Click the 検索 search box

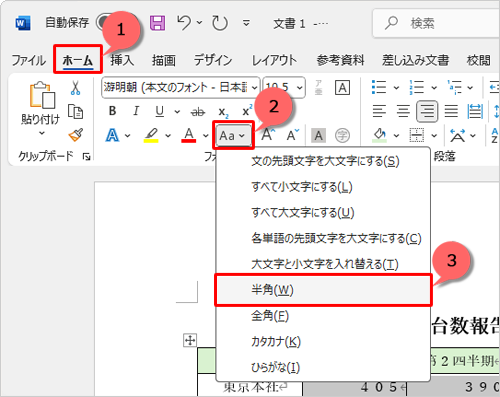click(436, 23)
